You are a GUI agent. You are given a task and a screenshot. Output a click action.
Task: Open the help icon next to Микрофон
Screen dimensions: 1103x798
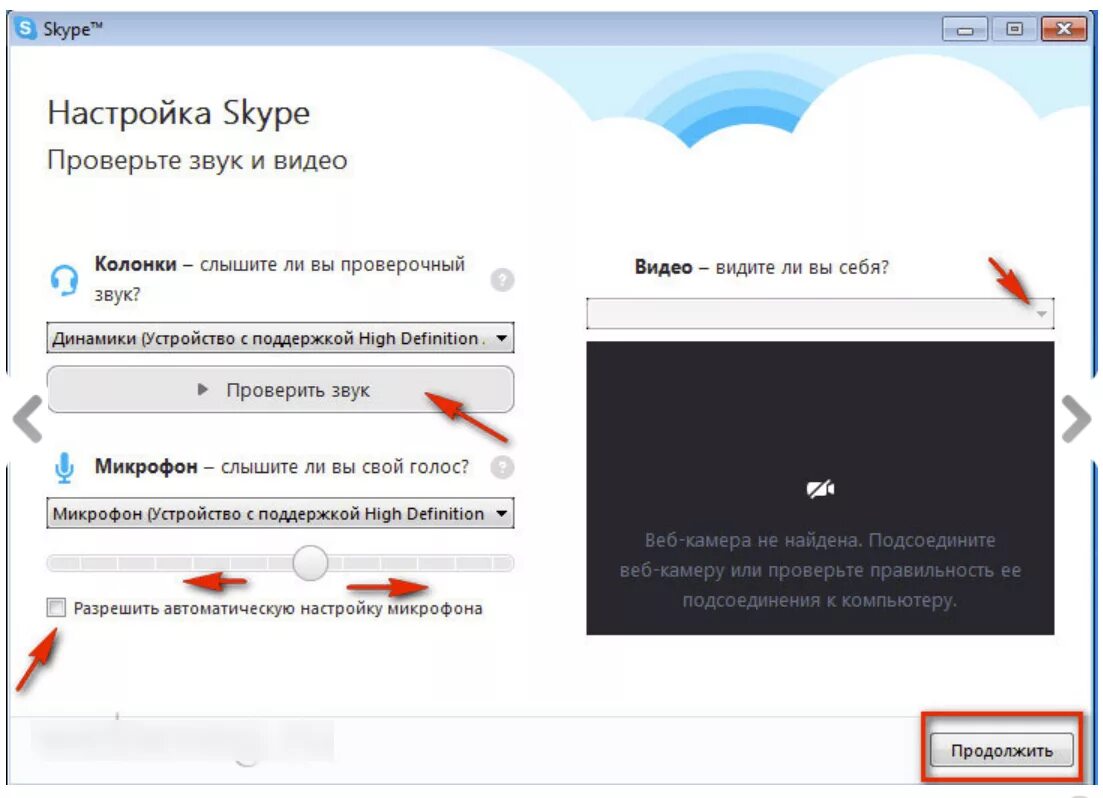pos(502,467)
